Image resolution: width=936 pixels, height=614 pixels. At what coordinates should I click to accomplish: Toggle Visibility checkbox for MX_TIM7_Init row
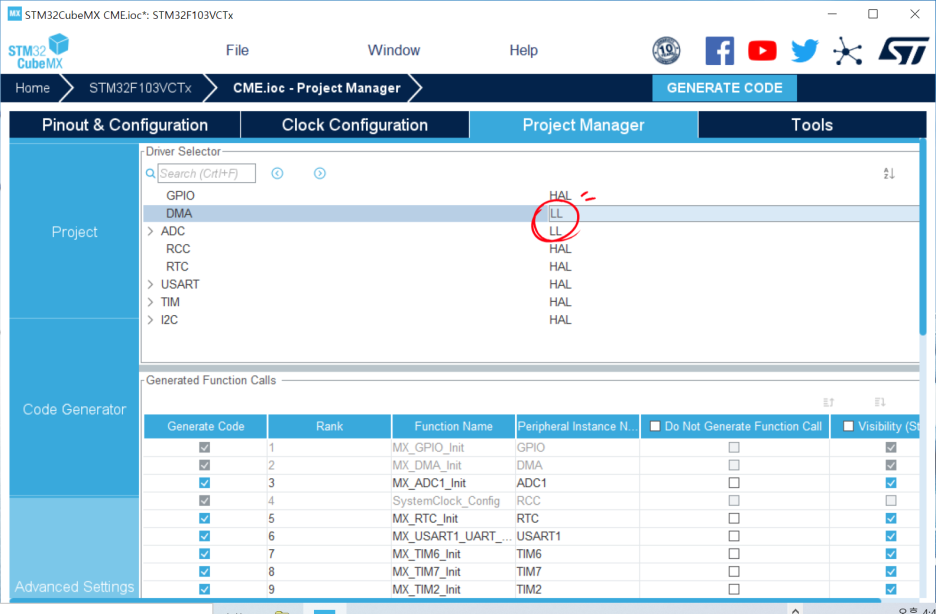pyautogui.click(x=891, y=572)
